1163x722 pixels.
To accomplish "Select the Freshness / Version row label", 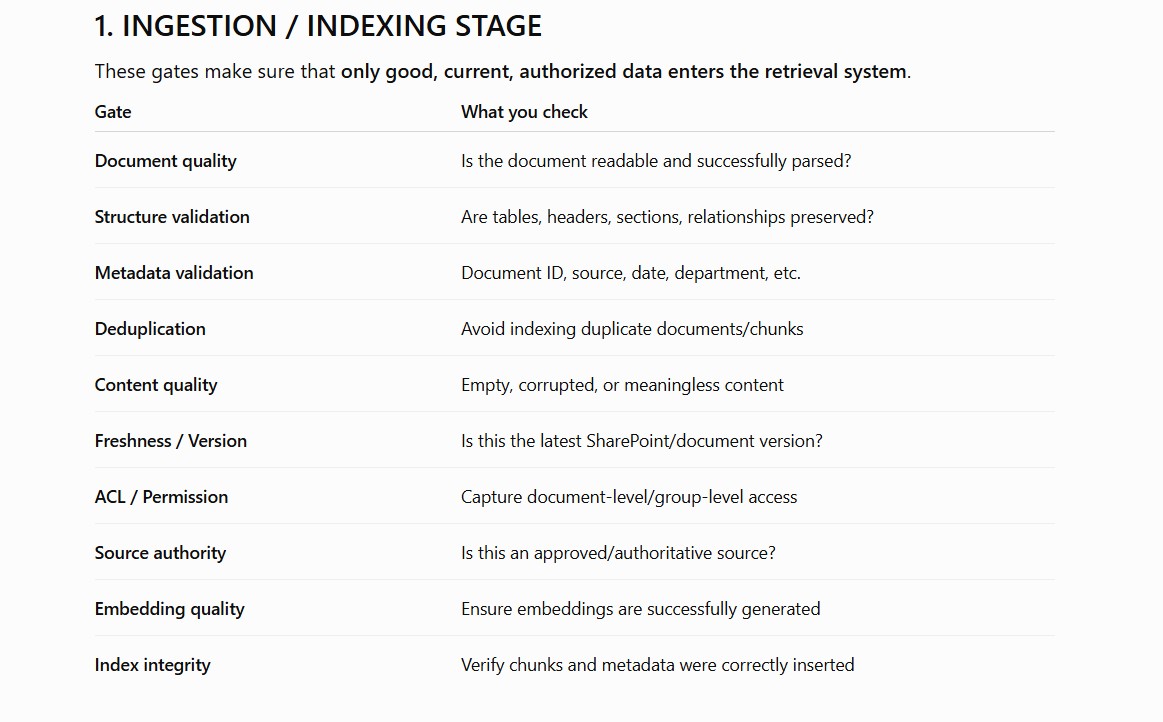I will [x=171, y=441].
